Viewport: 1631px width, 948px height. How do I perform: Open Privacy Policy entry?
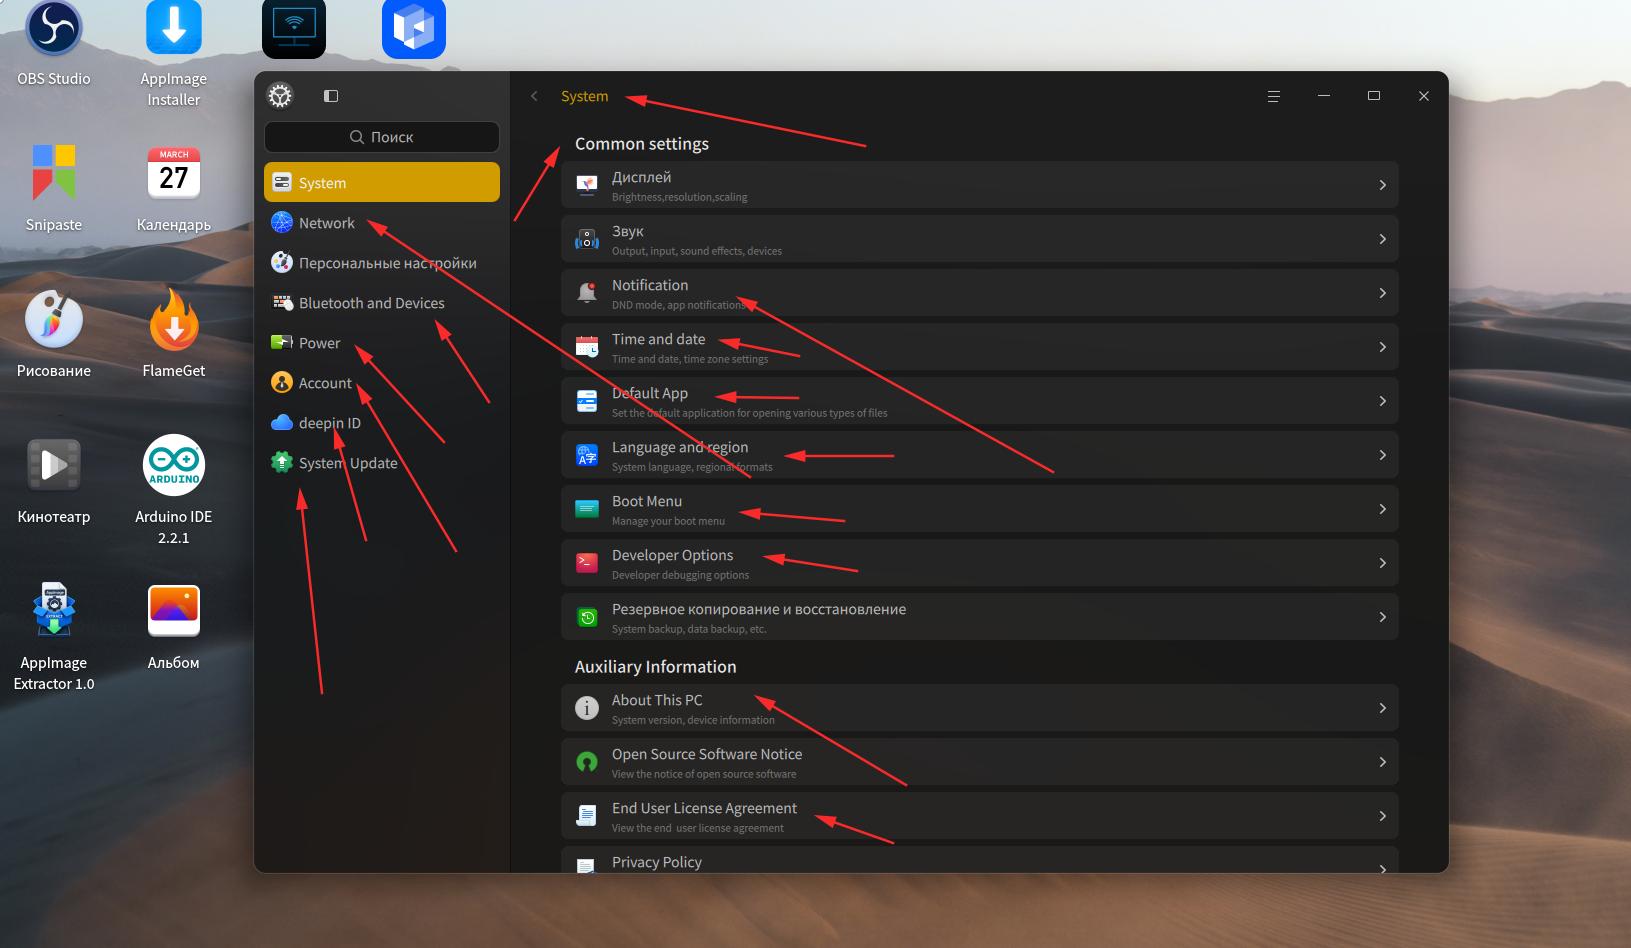pyautogui.click(x=979, y=860)
